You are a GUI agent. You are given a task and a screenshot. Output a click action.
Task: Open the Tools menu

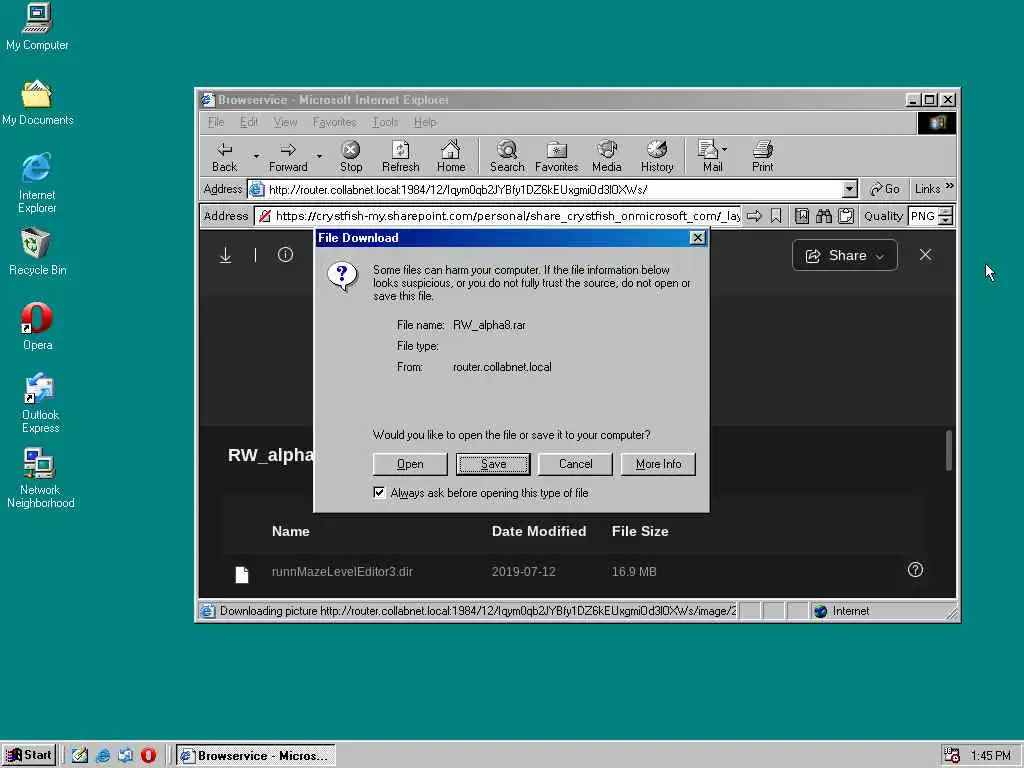[385, 122]
